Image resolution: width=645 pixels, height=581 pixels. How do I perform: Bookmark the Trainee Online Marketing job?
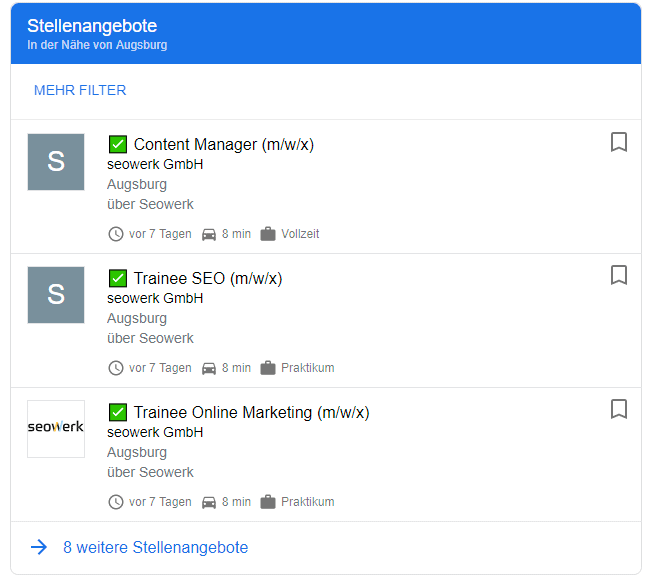(x=619, y=409)
